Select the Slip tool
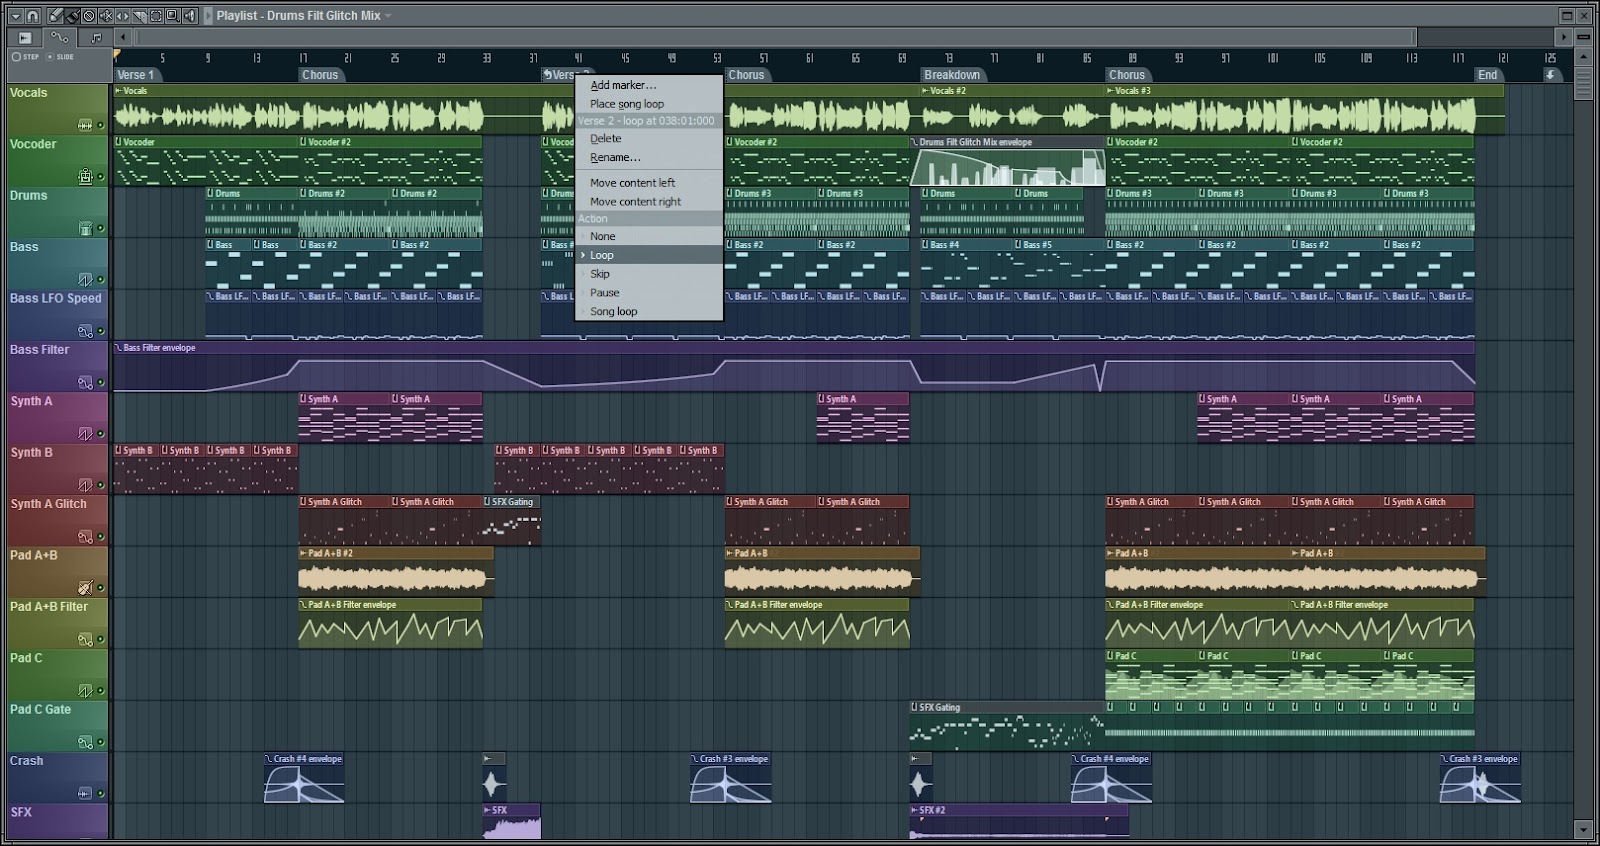 click(x=123, y=16)
